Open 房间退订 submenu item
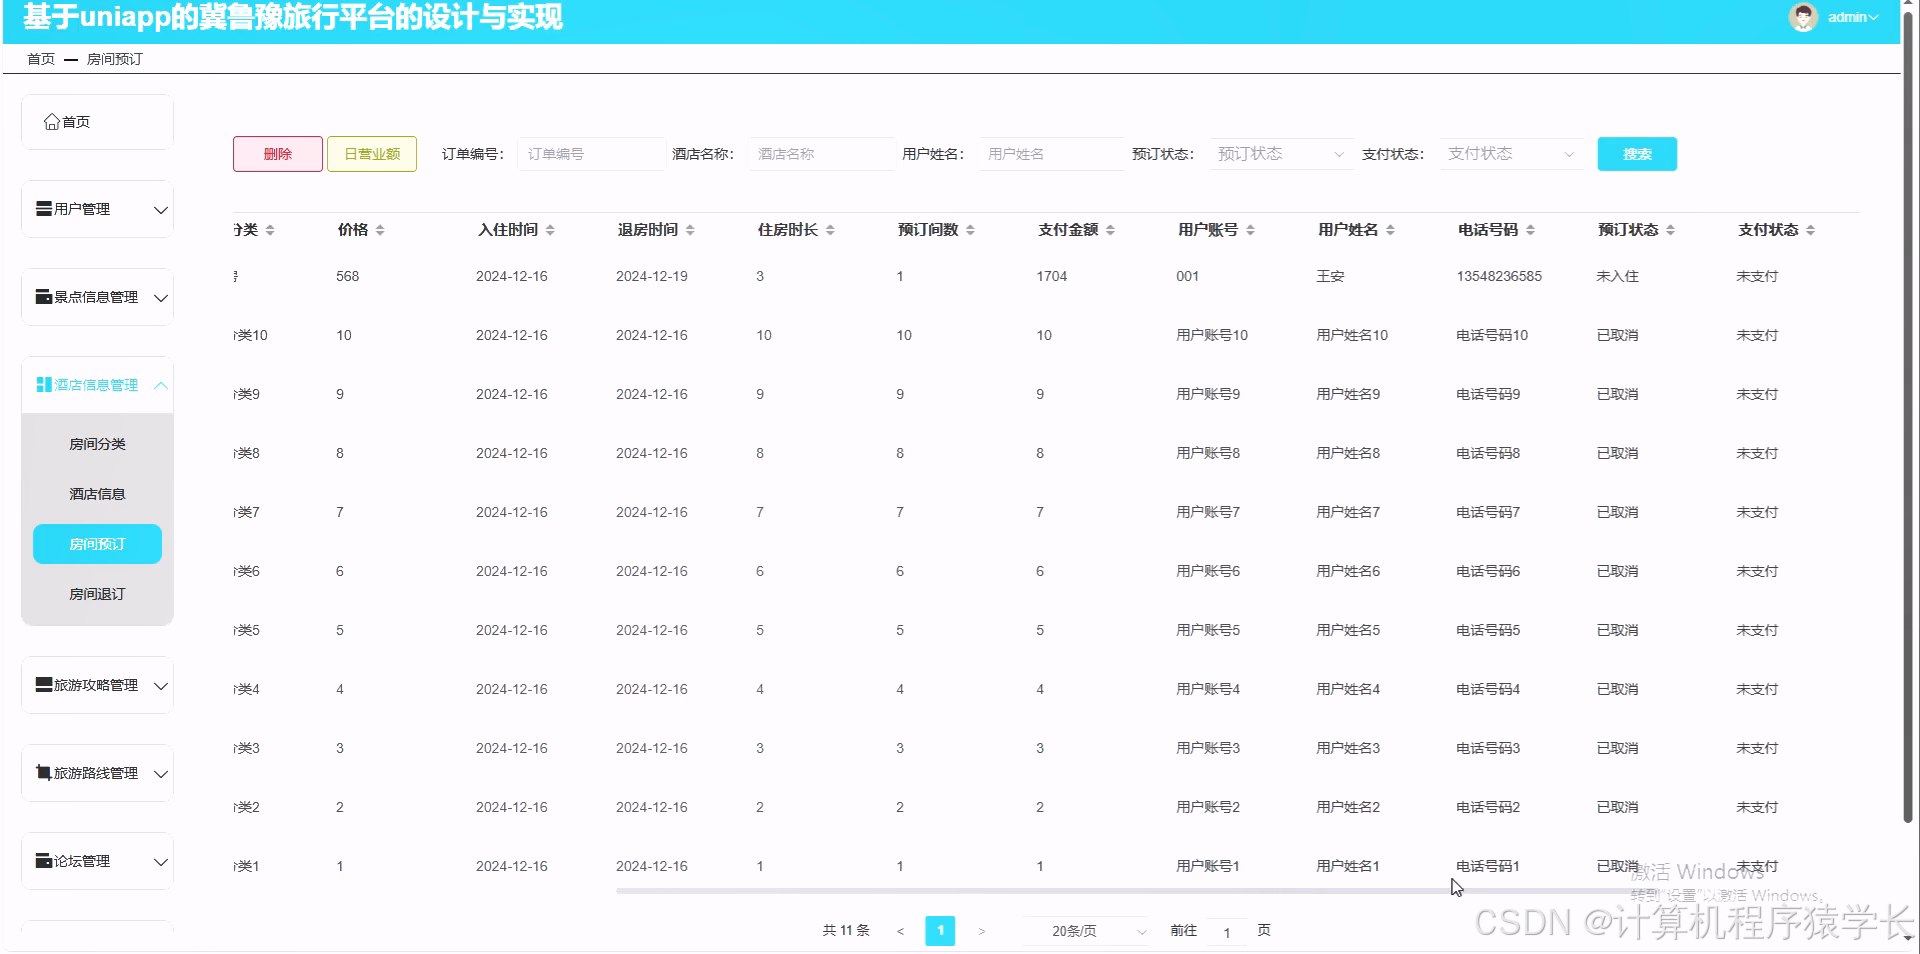This screenshot has height=954, width=1920. click(x=97, y=594)
